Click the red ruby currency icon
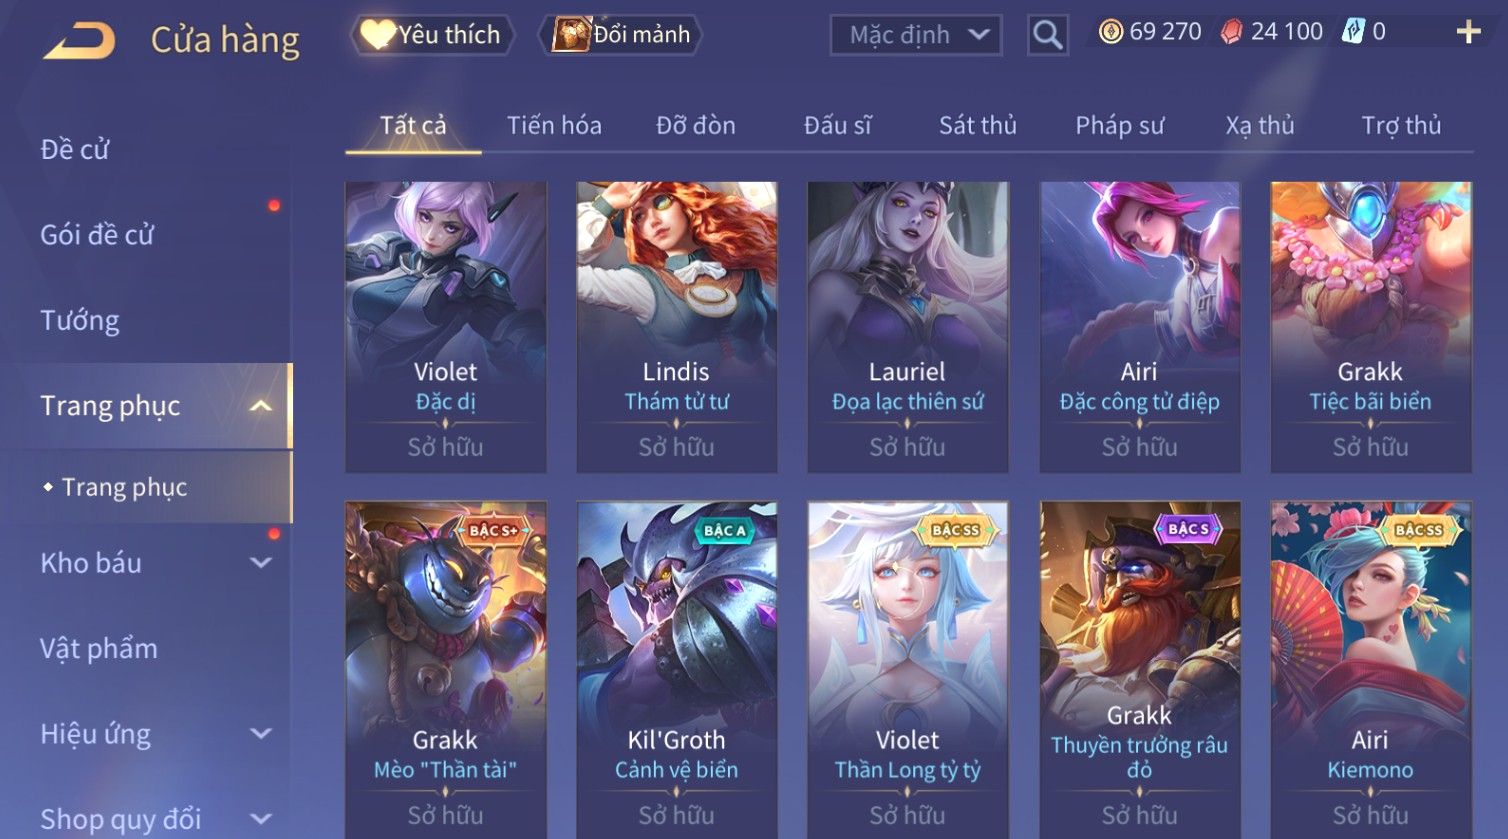1508x839 pixels. [1232, 32]
